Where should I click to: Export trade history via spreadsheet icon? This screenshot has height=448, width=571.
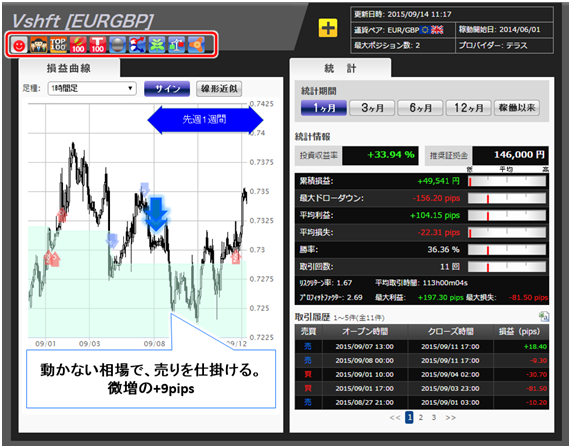point(544,317)
